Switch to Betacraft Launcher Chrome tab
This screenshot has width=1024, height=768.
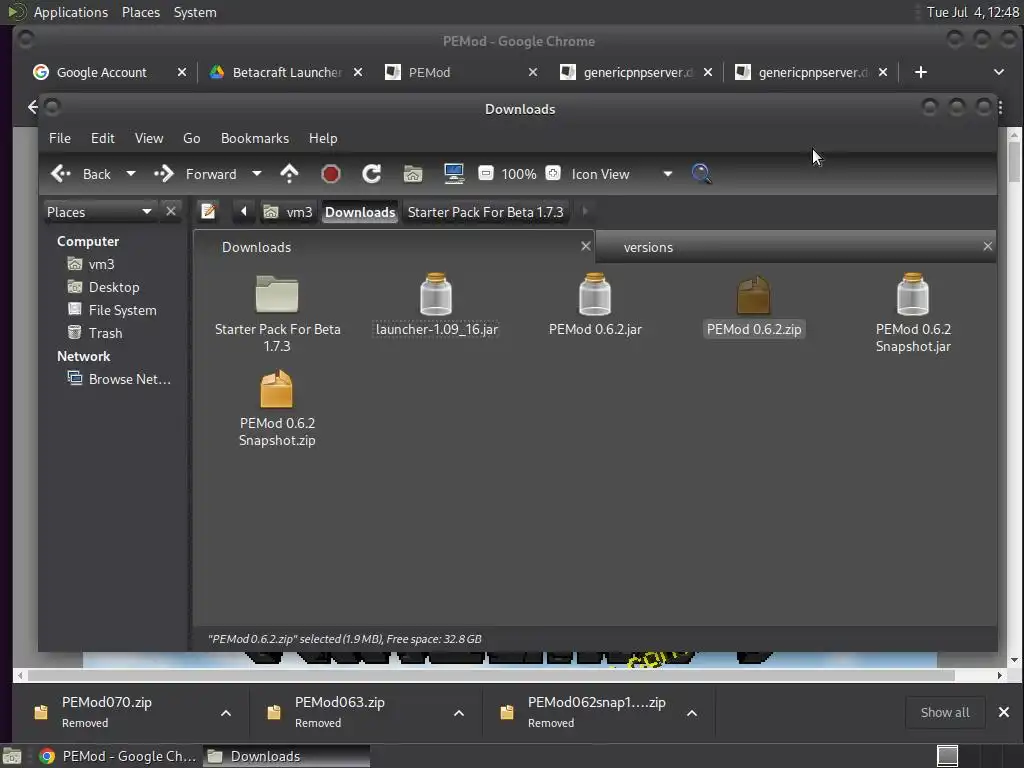(x=286, y=72)
